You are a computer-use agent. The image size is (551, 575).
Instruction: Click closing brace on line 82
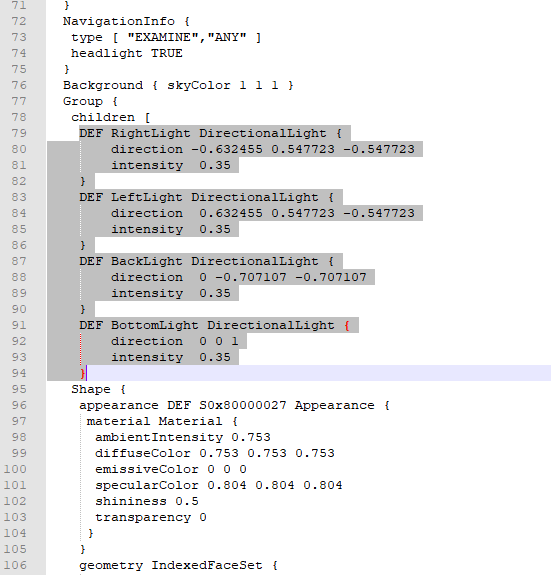tap(83, 181)
